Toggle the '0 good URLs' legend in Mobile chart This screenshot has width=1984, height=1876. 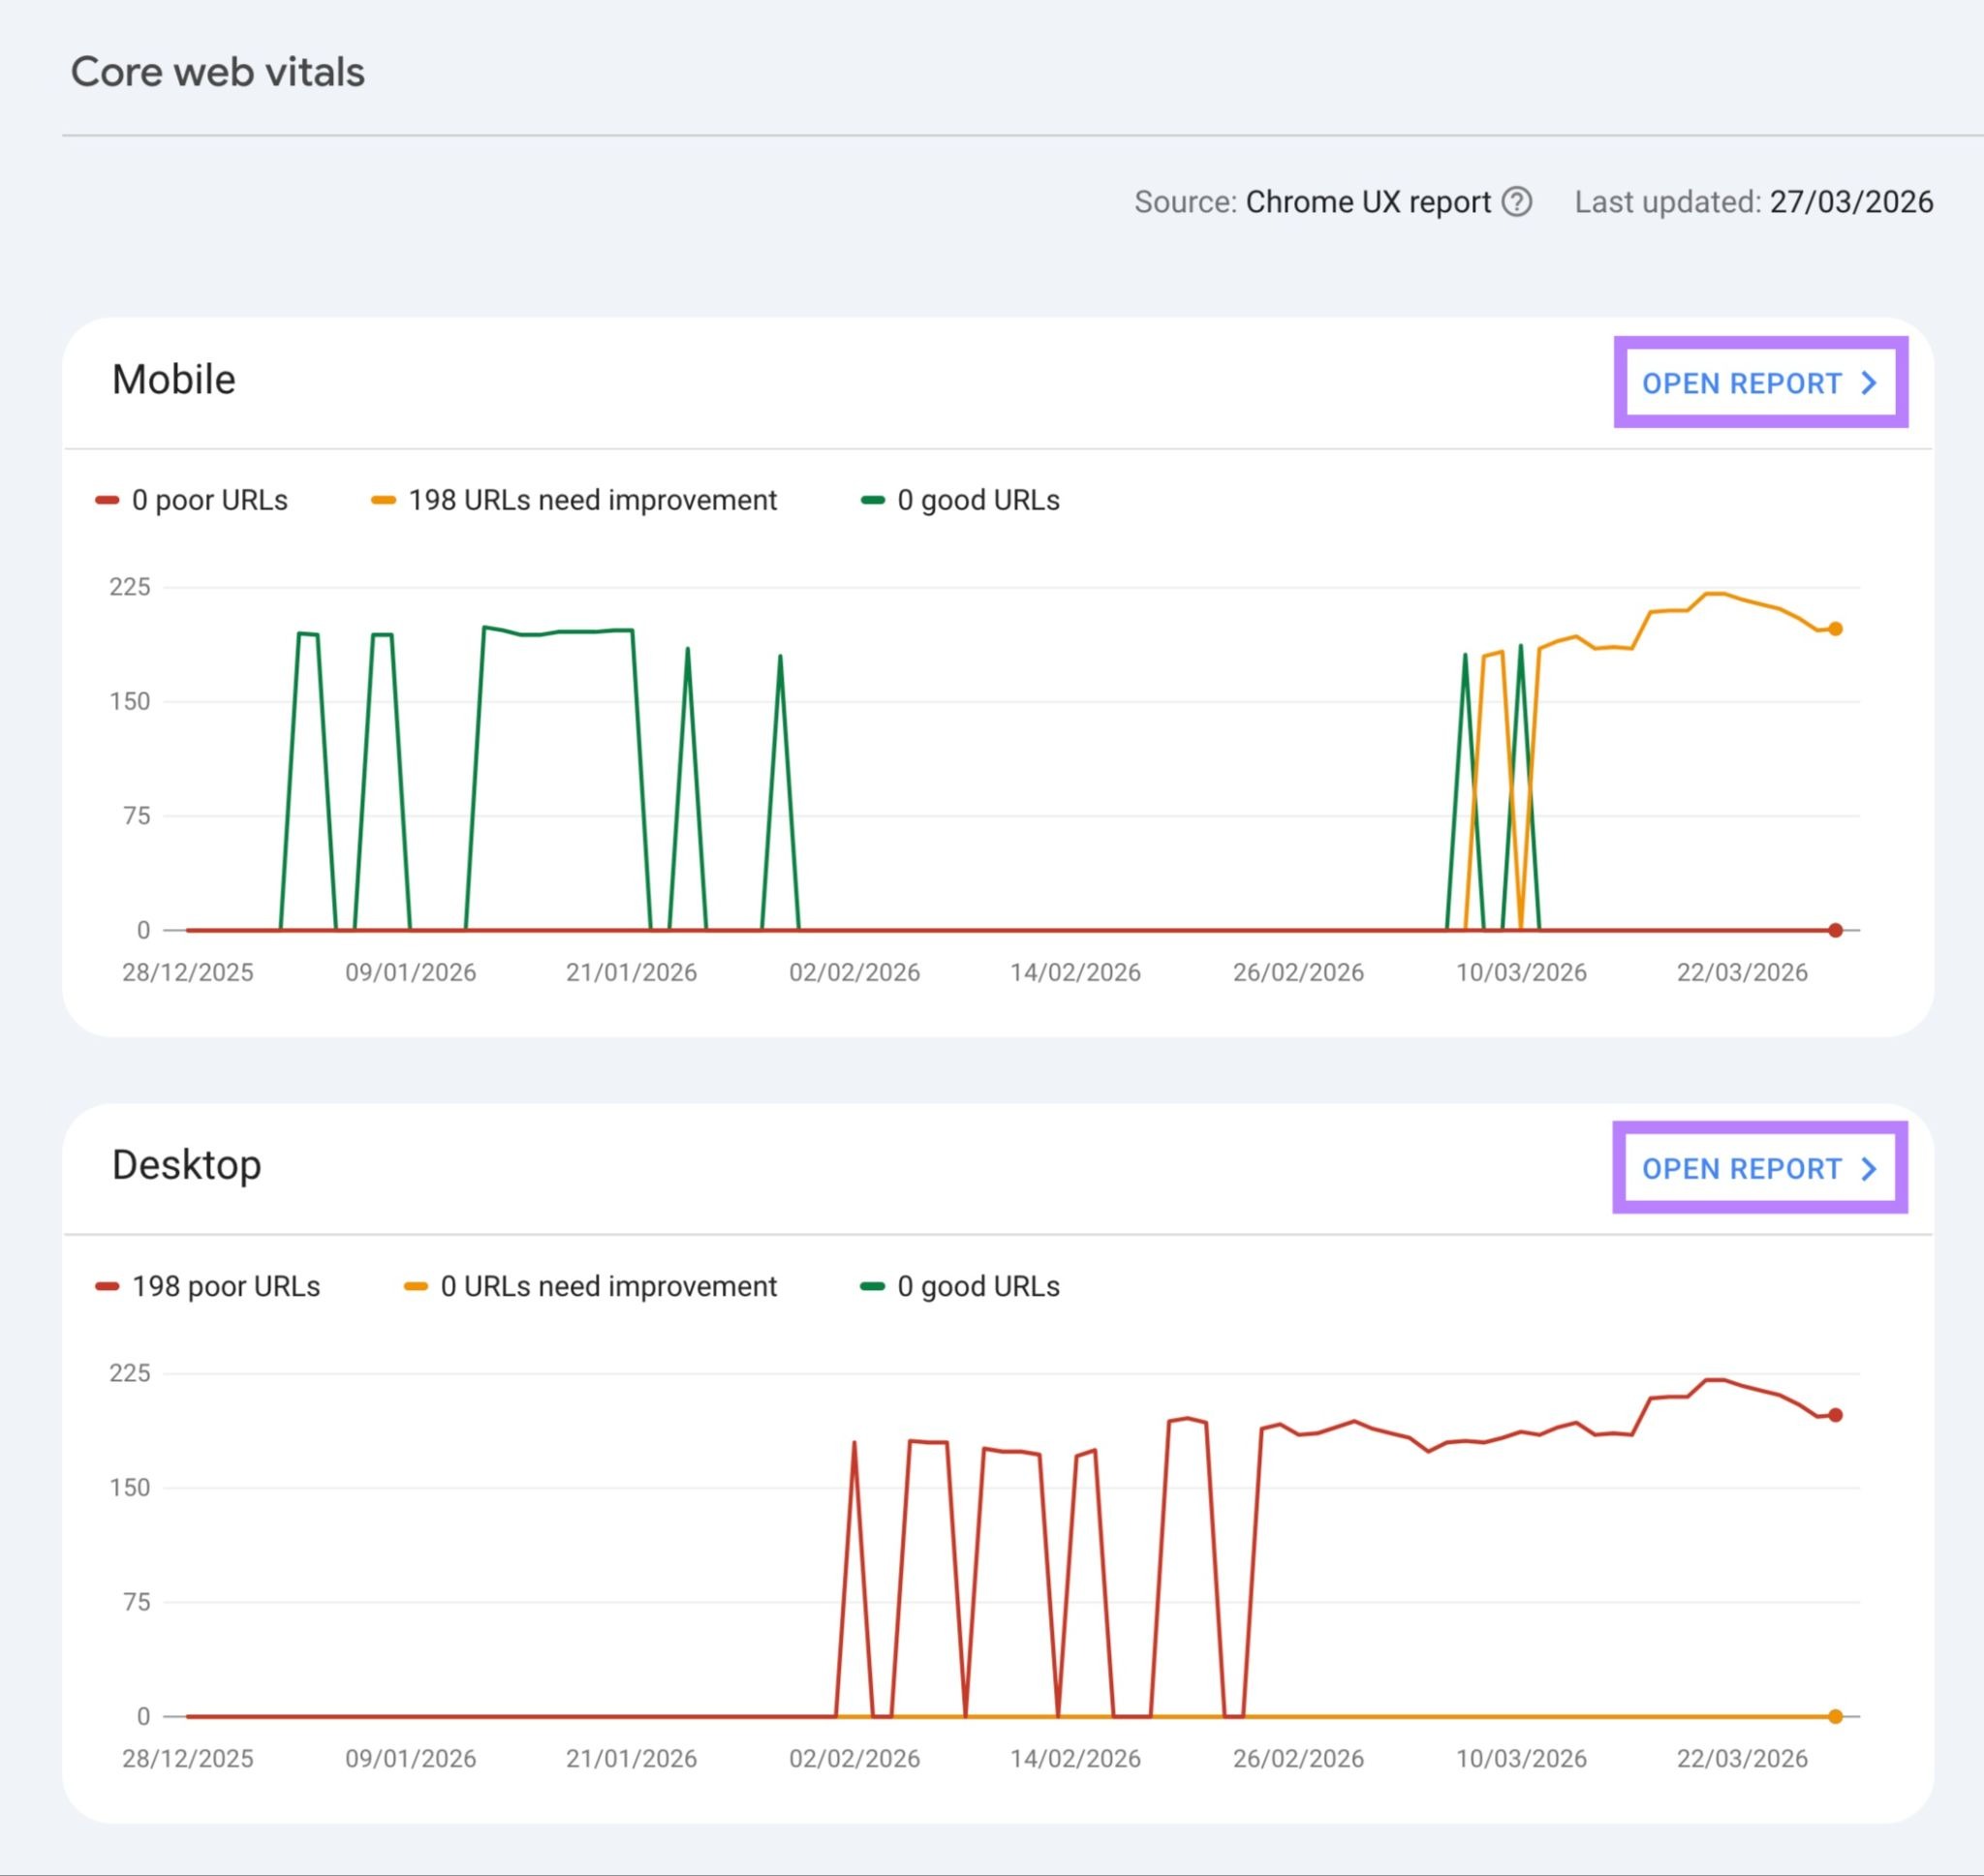979,500
